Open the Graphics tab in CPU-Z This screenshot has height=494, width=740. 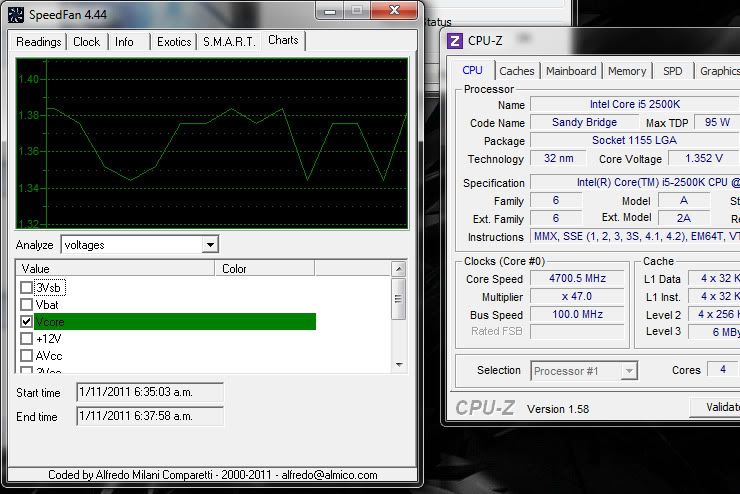pos(719,71)
